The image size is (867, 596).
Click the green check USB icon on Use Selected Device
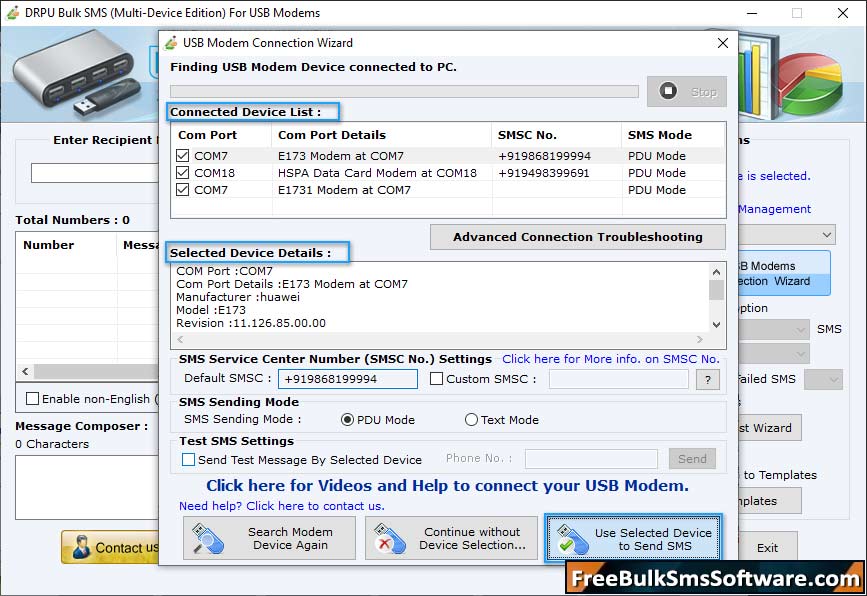coord(572,540)
